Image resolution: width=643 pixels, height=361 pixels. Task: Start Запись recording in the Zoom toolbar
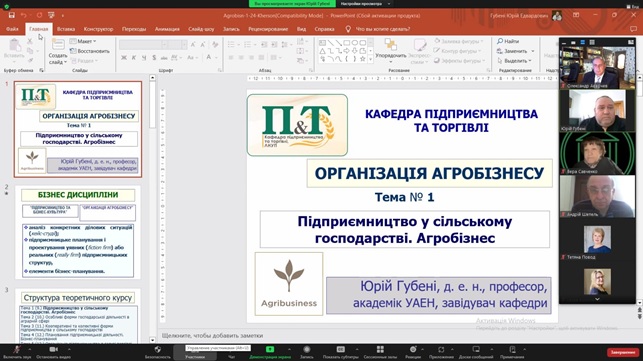[306, 352]
